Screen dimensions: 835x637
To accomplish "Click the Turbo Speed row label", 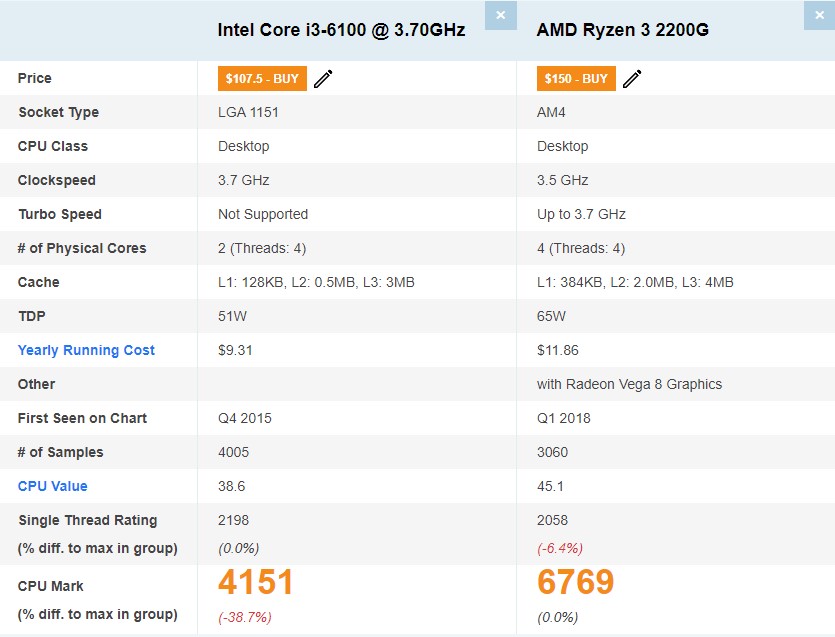I will pos(60,214).
